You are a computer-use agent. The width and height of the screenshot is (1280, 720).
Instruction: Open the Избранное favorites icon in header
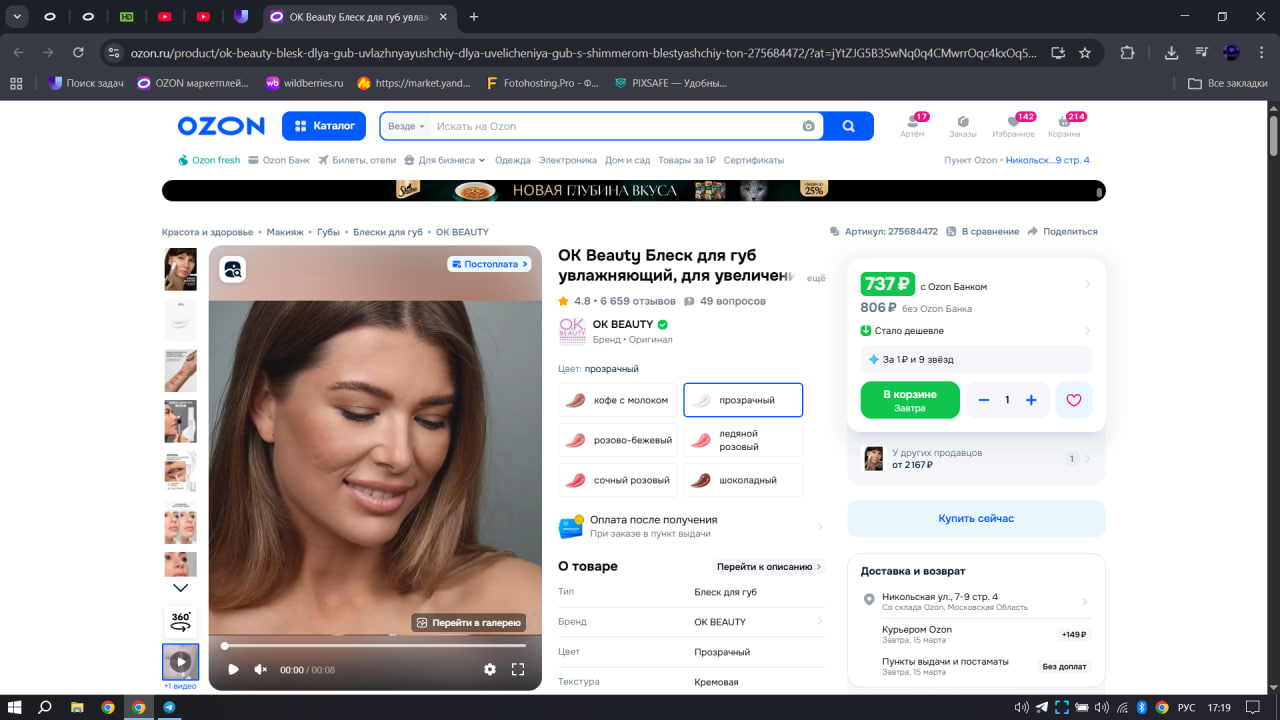pyautogui.click(x=1013, y=125)
